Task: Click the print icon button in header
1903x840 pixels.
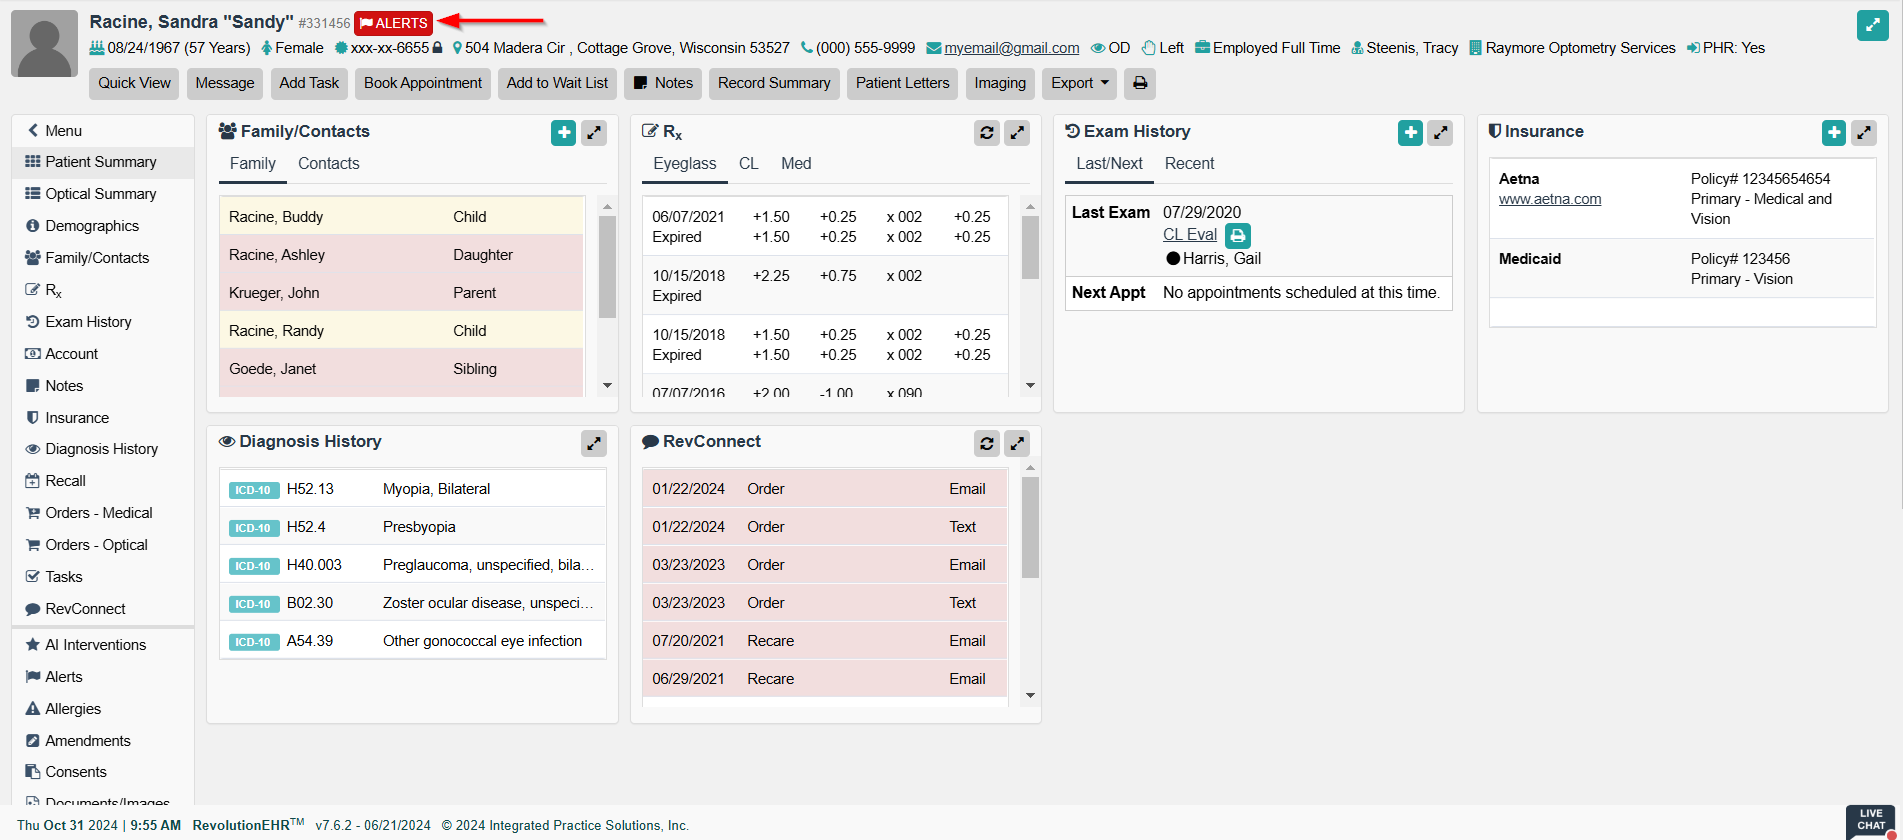Action: coord(1139,83)
